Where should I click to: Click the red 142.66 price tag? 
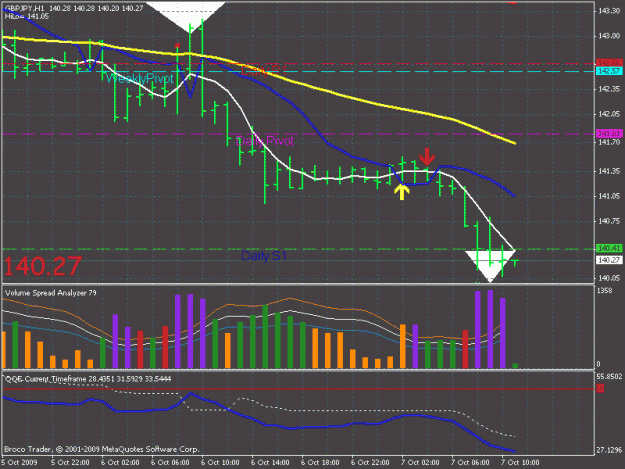(609, 63)
